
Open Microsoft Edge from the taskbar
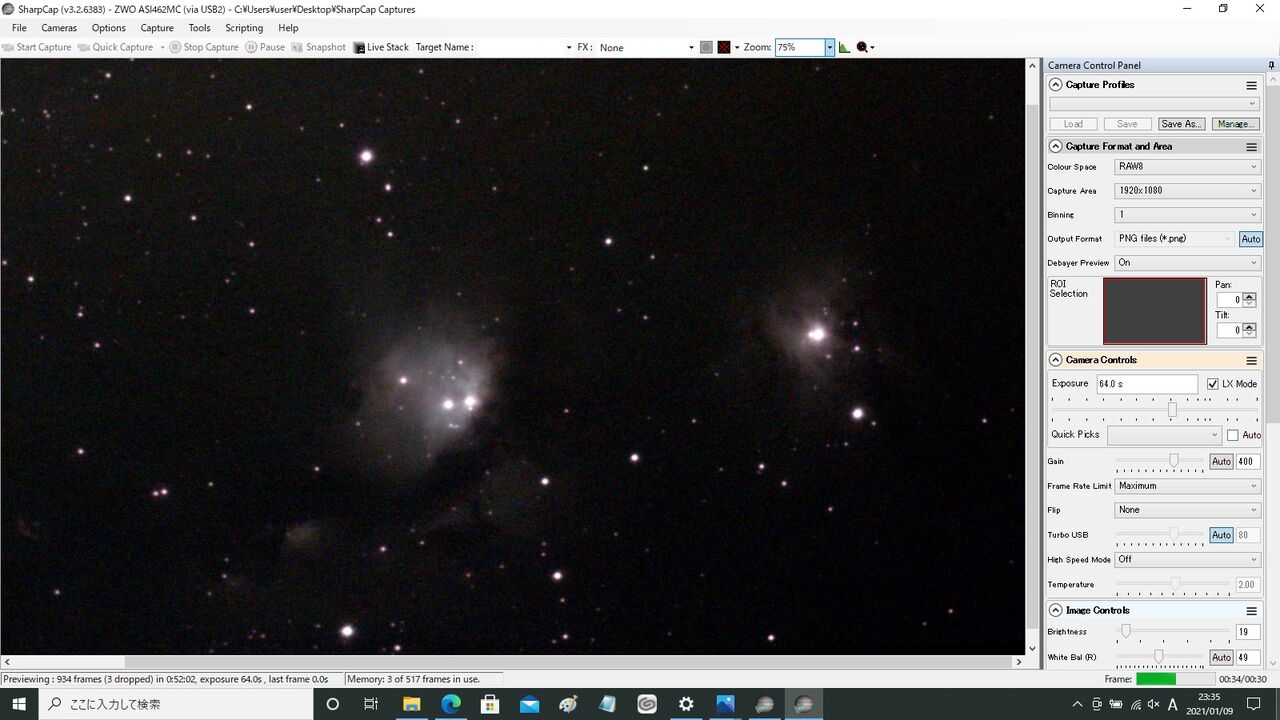coord(451,704)
